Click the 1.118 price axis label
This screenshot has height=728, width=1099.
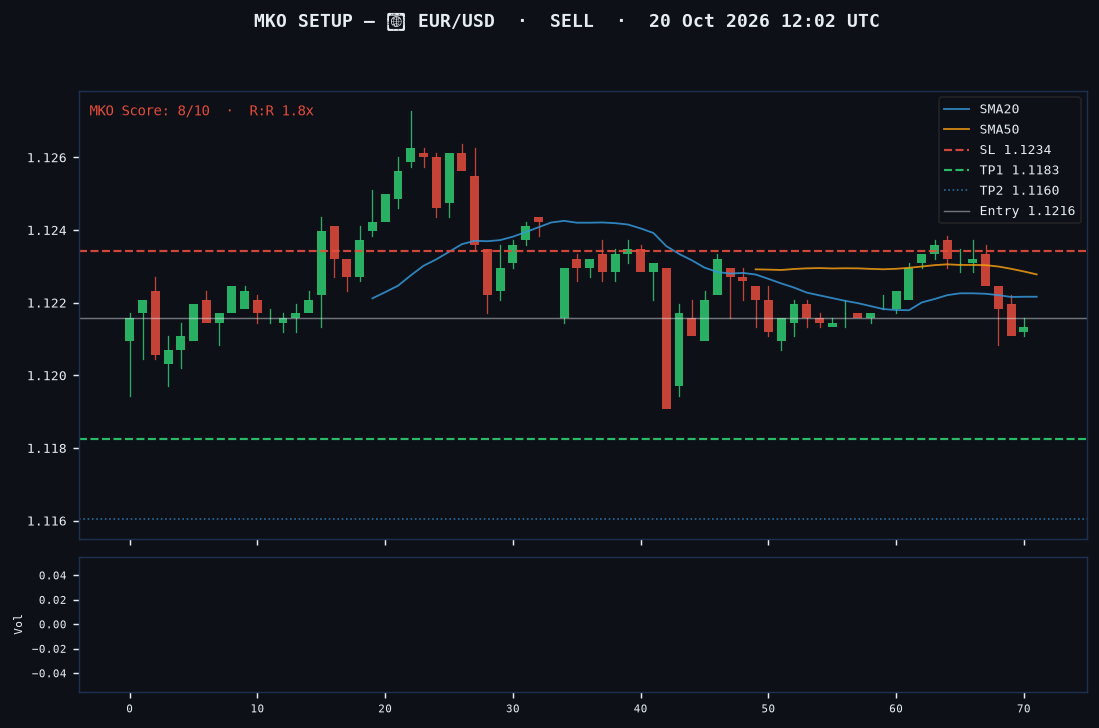point(47,448)
